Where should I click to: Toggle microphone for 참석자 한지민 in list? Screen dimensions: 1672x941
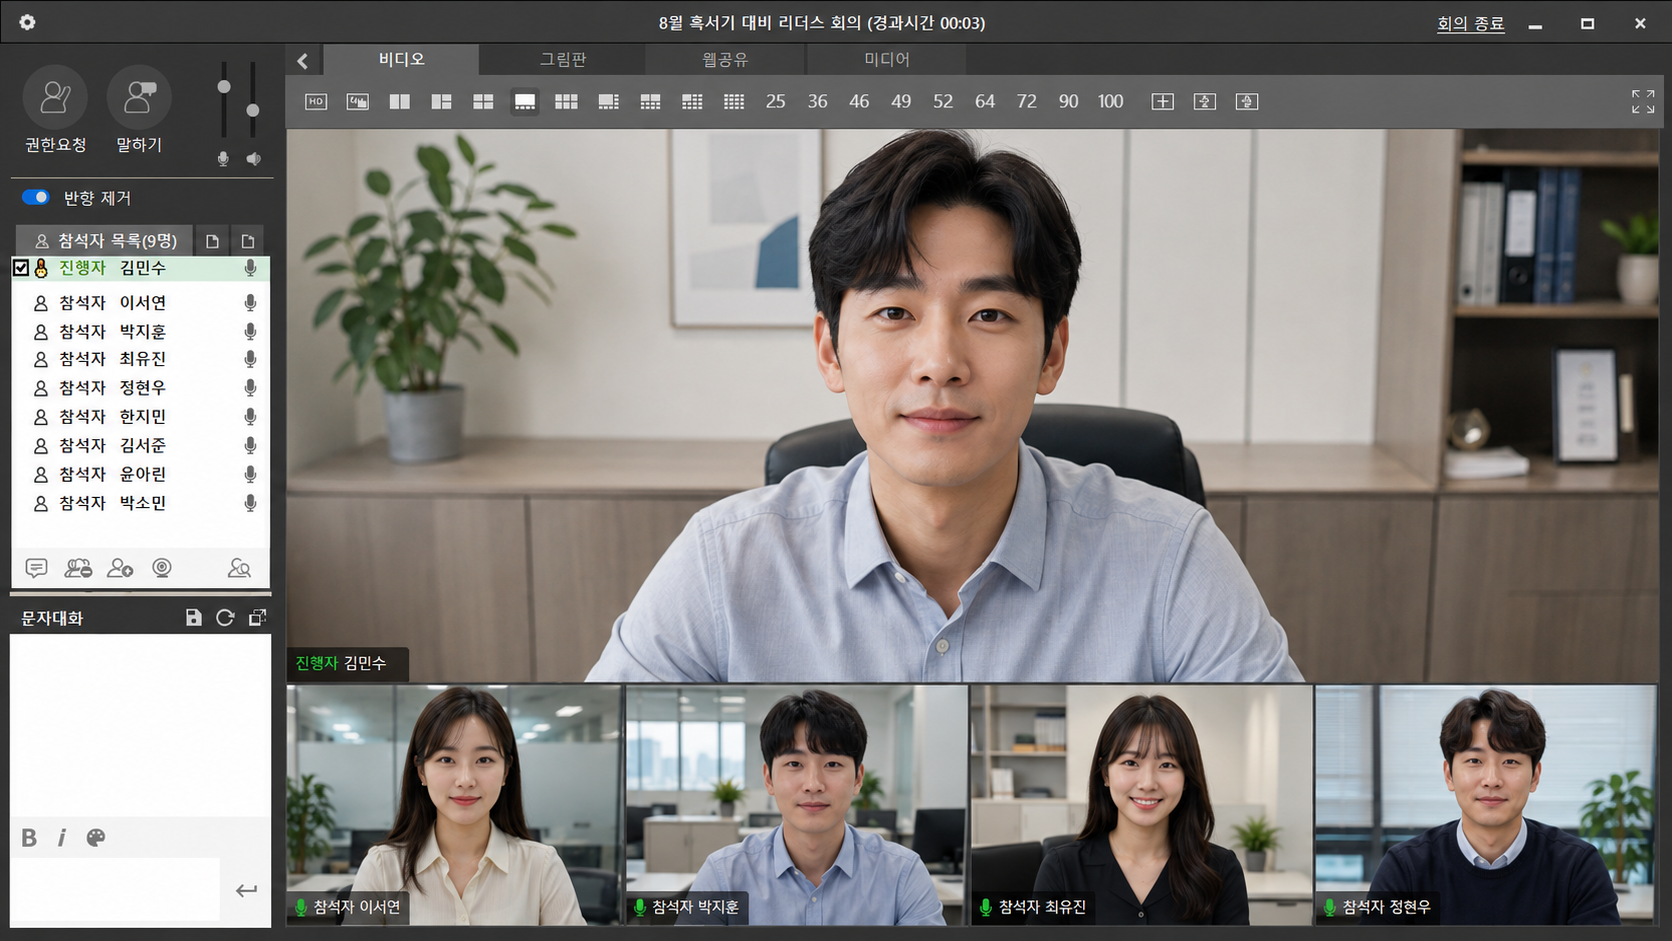[x=250, y=417]
